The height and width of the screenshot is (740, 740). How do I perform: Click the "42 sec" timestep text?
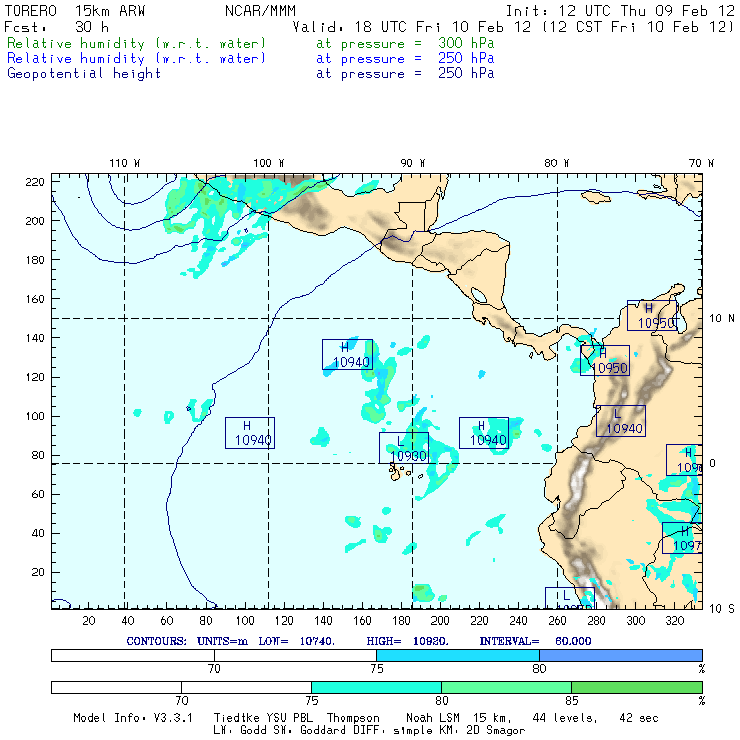639,718
